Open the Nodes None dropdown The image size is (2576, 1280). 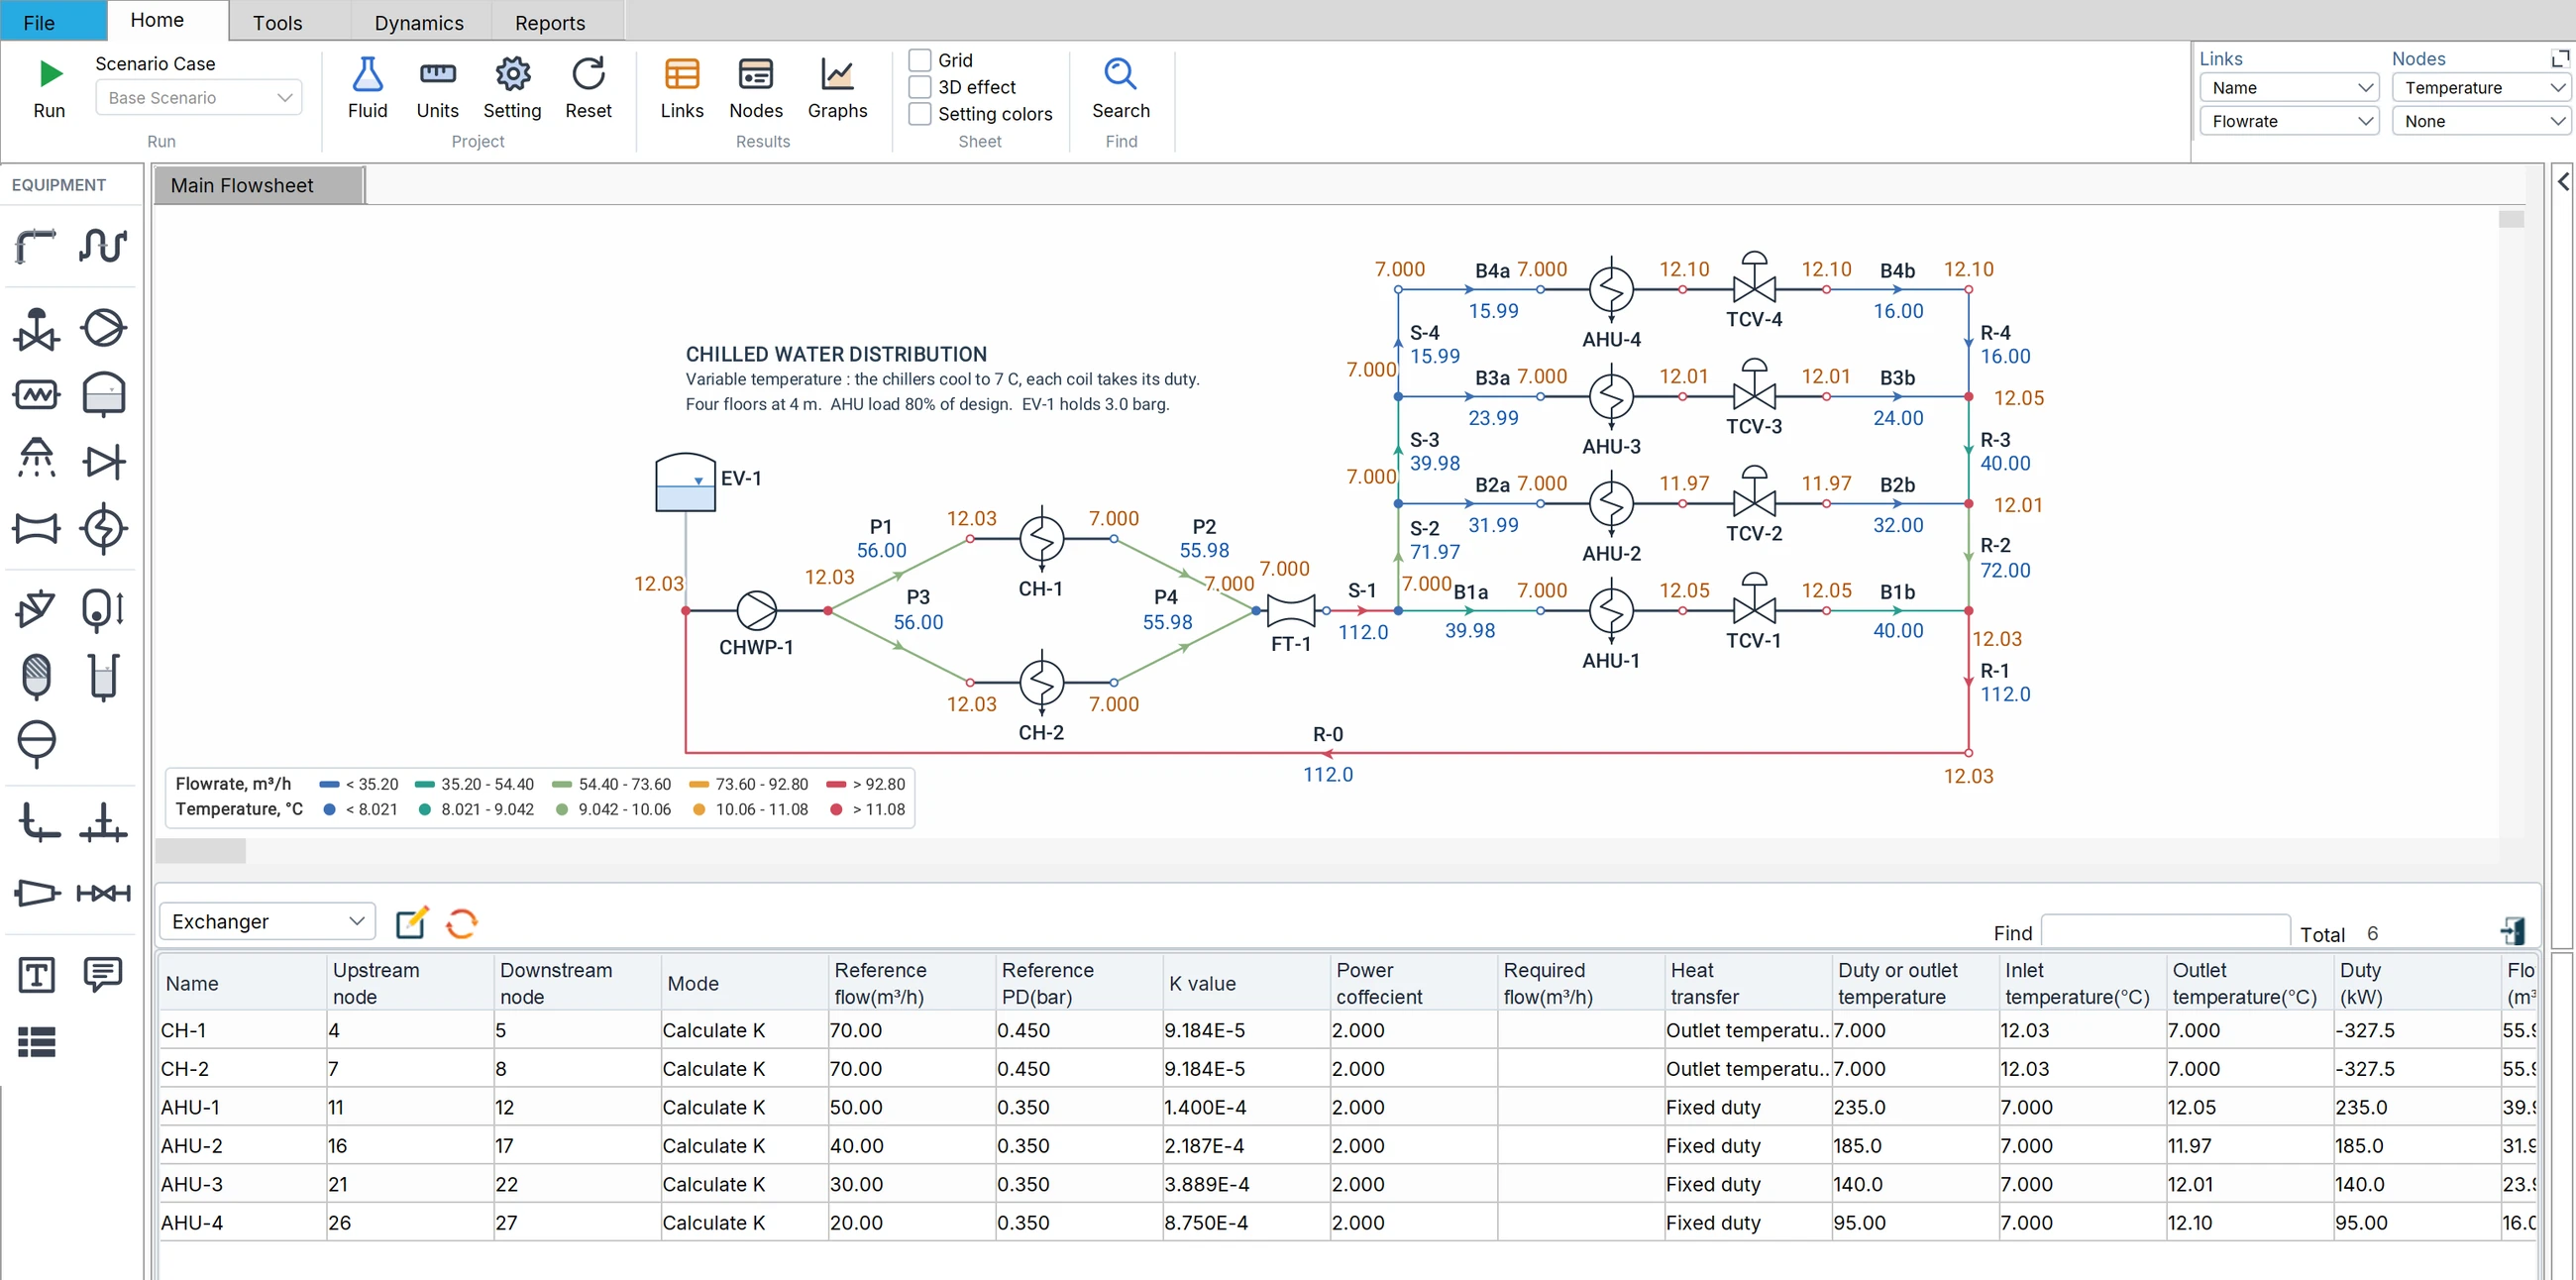(2481, 121)
